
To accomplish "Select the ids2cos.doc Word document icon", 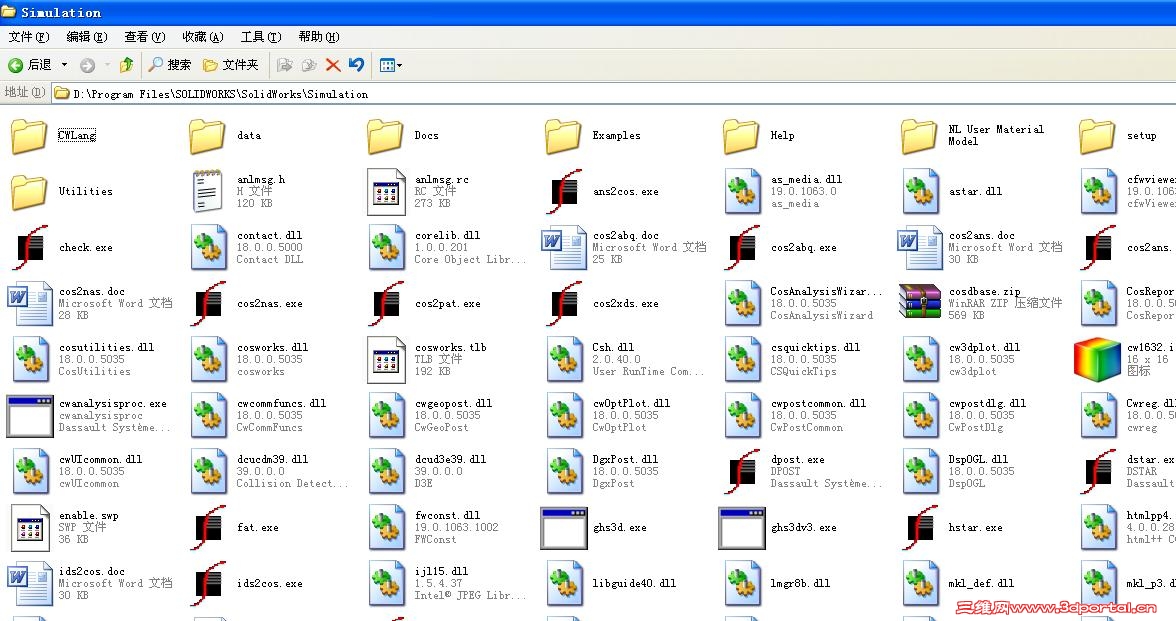I will [30, 584].
